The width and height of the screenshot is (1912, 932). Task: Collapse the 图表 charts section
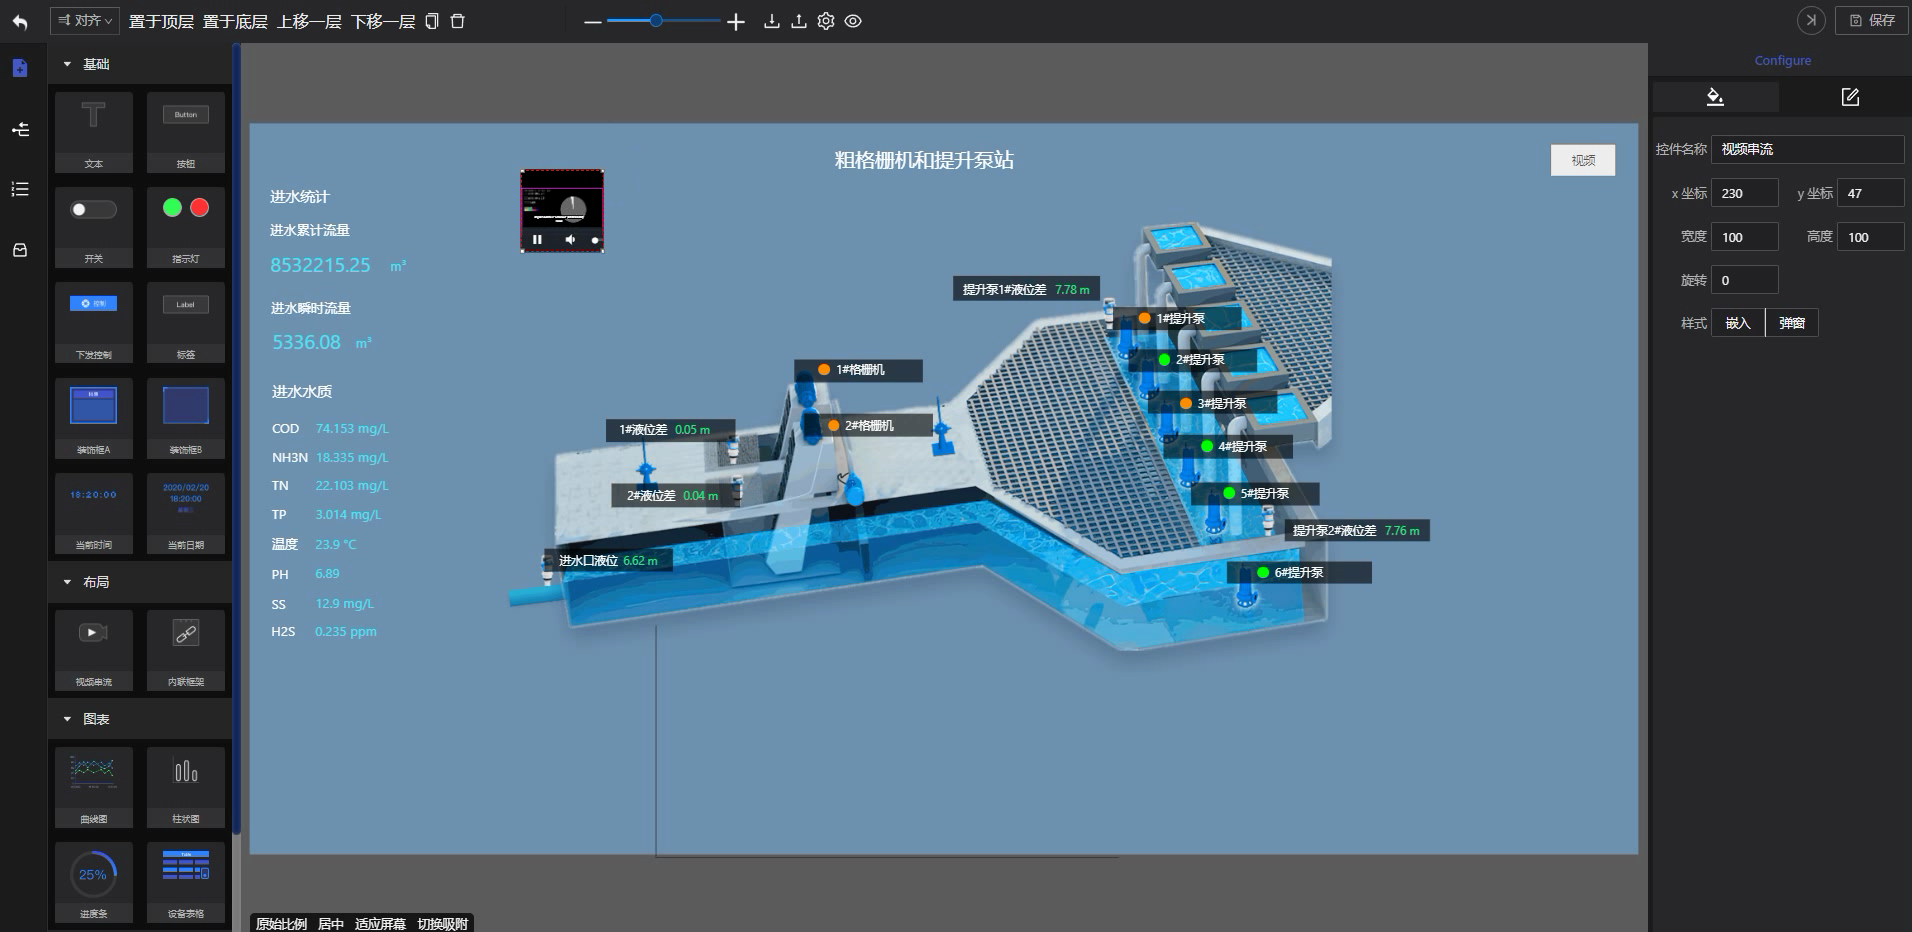point(68,719)
